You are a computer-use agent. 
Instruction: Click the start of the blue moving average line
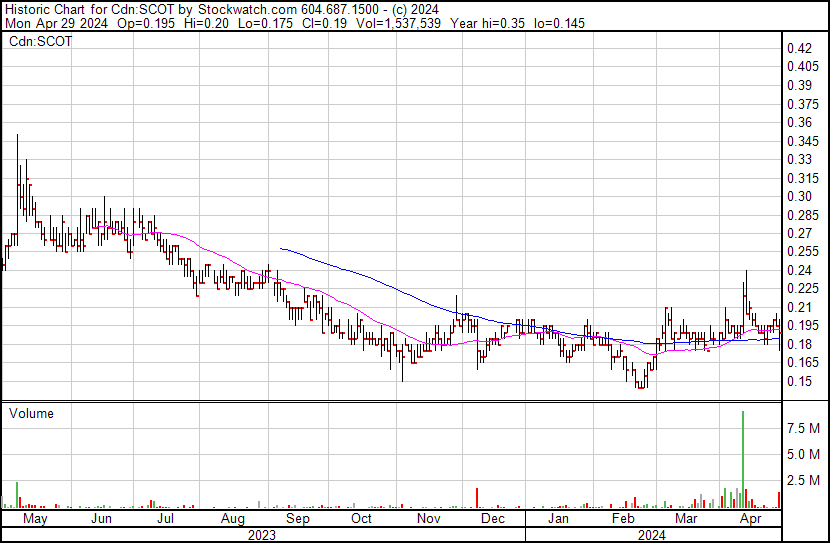pyautogui.click(x=281, y=248)
